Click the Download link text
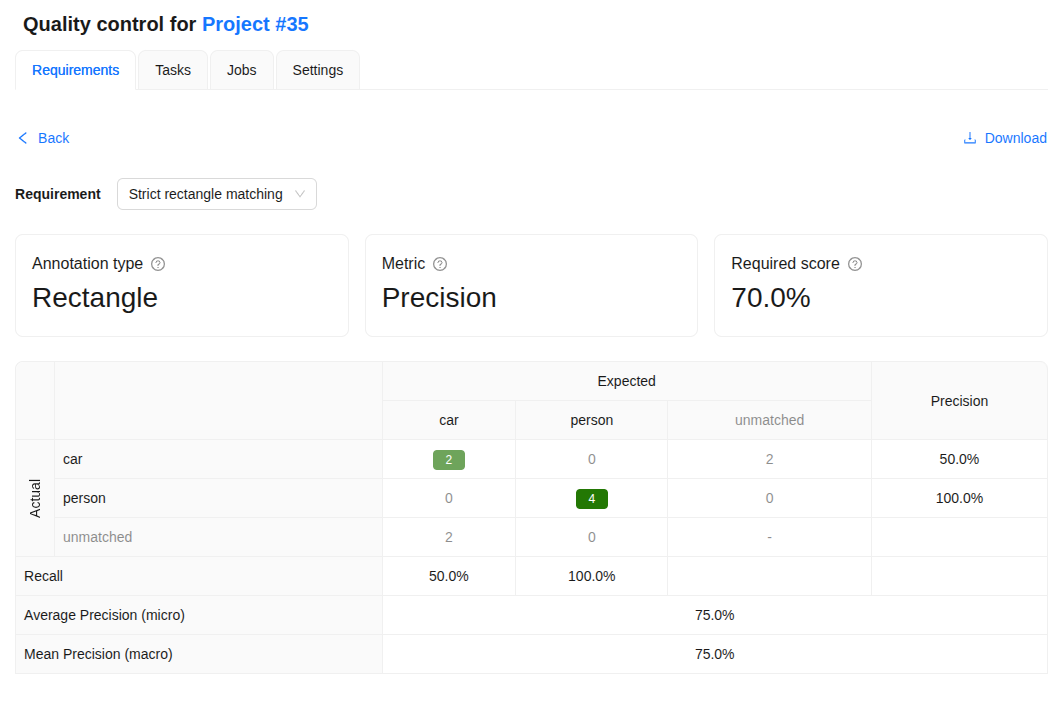The height and width of the screenshot is (707, 1060). [1015, 138]
